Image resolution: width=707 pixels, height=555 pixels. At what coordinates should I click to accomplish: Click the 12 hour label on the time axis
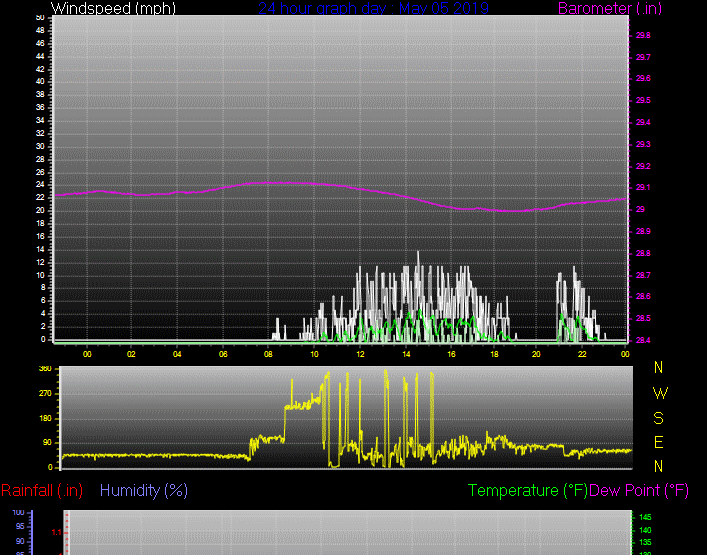(360, 354)
